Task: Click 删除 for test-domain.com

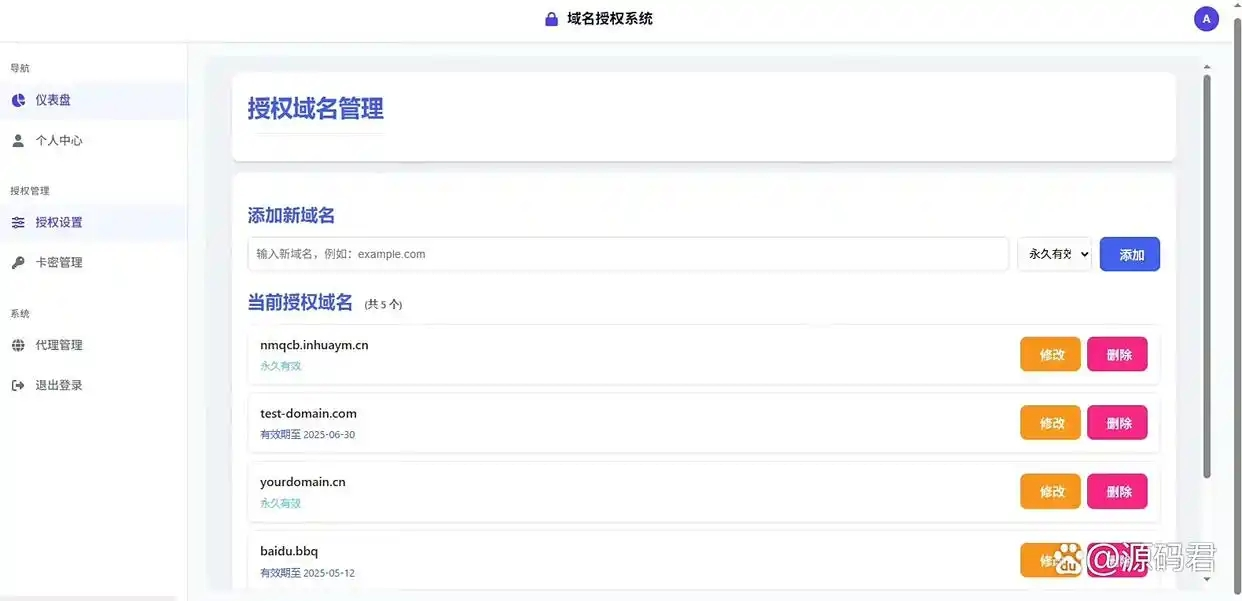Action: (1117, 422)
